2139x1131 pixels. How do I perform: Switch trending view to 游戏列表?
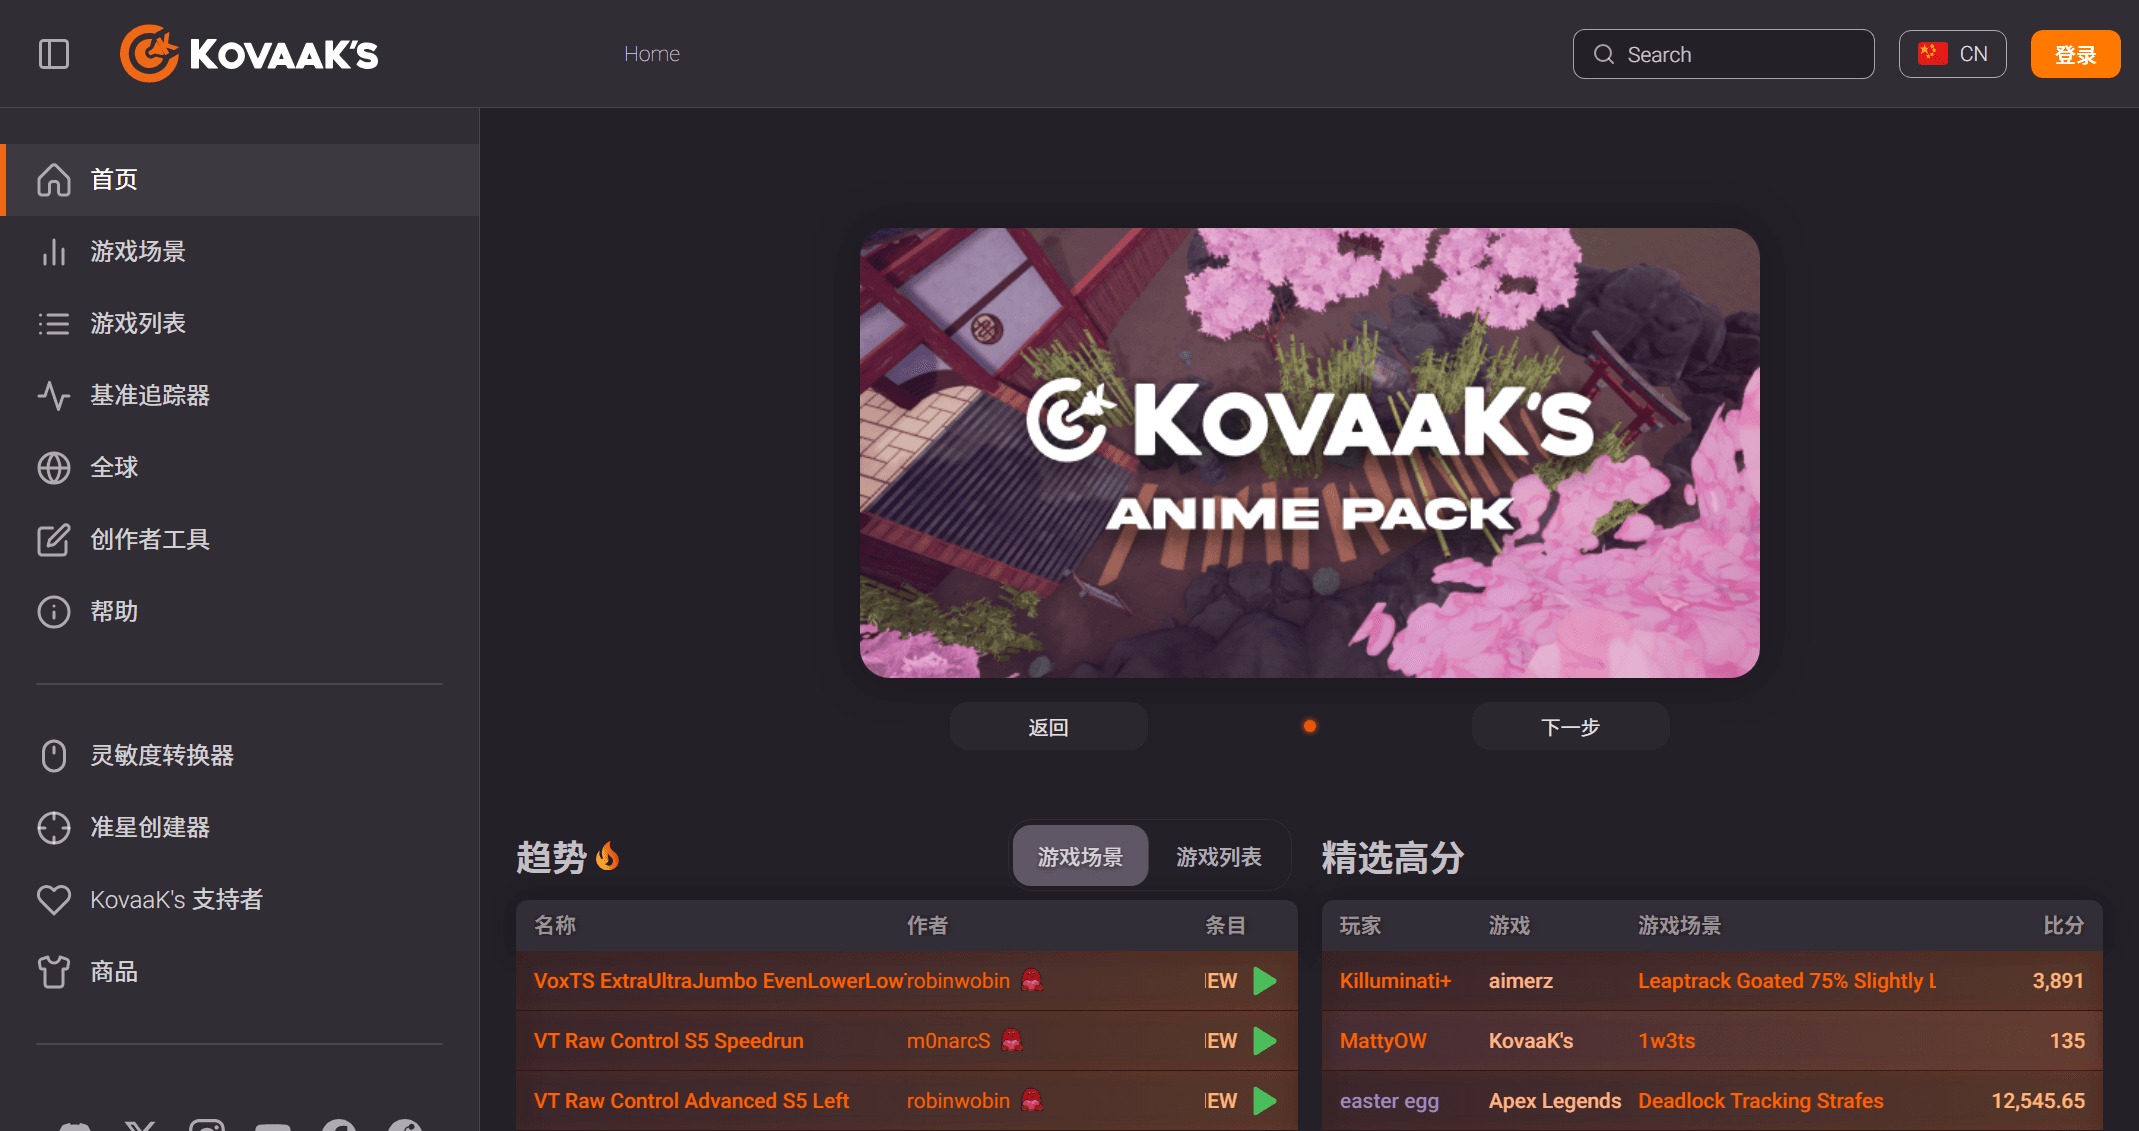coord(1218,856)
